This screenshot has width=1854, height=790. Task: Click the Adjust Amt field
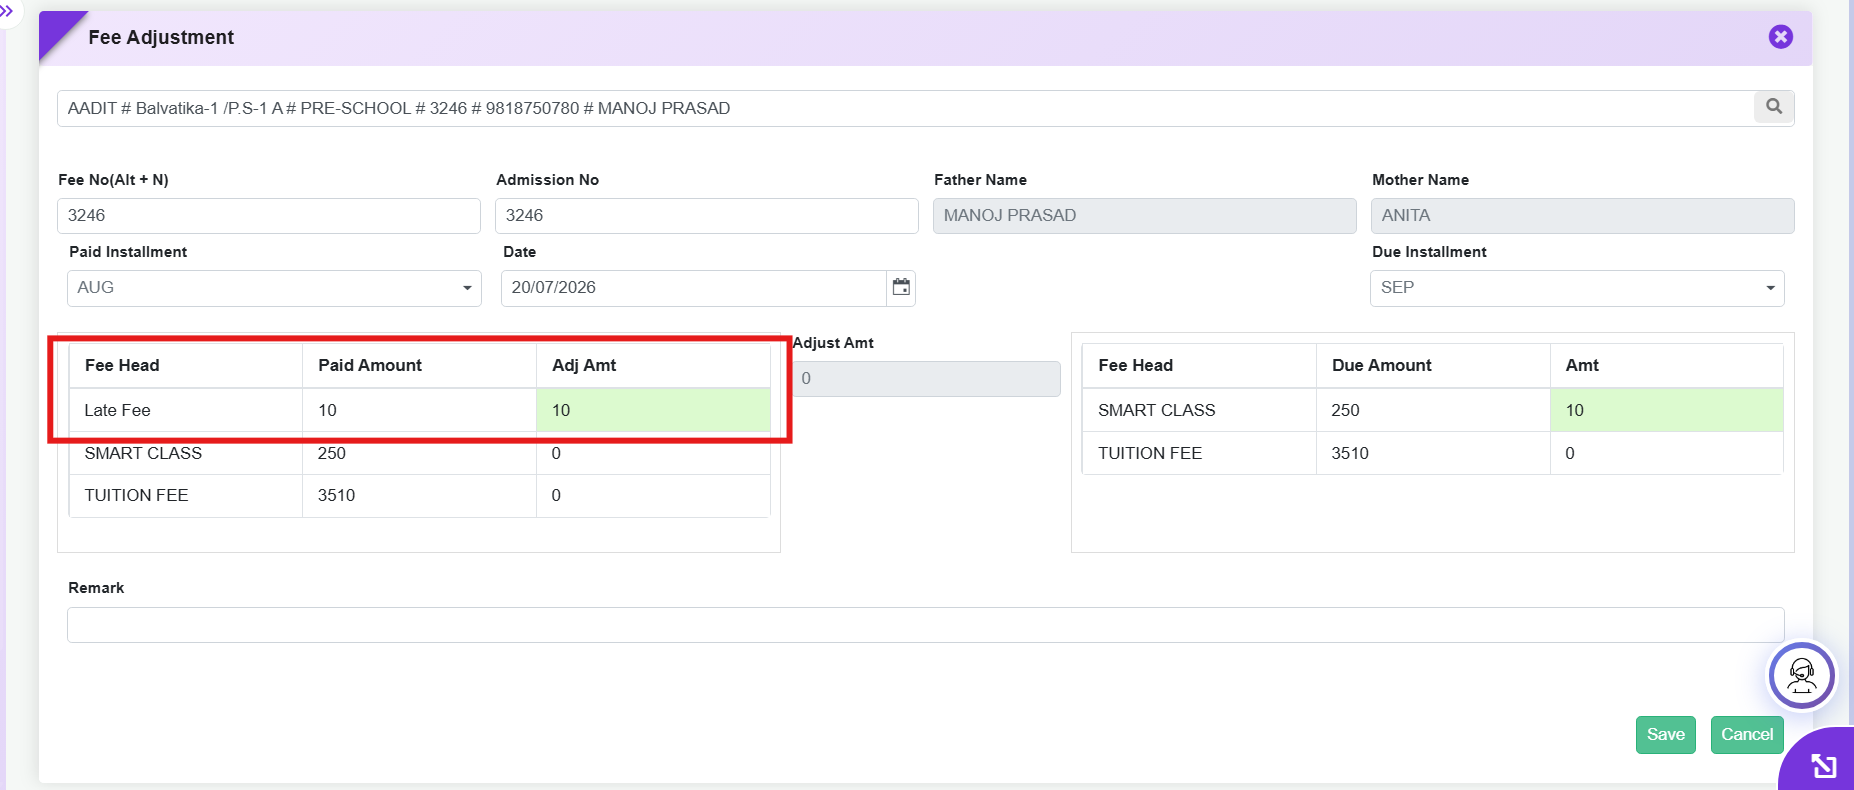926,379
